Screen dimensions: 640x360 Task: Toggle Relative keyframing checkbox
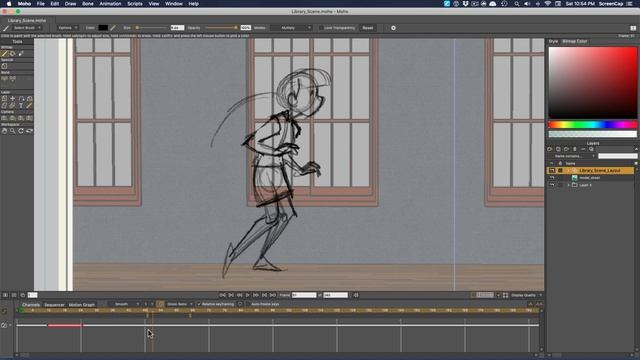pos(199,304)
